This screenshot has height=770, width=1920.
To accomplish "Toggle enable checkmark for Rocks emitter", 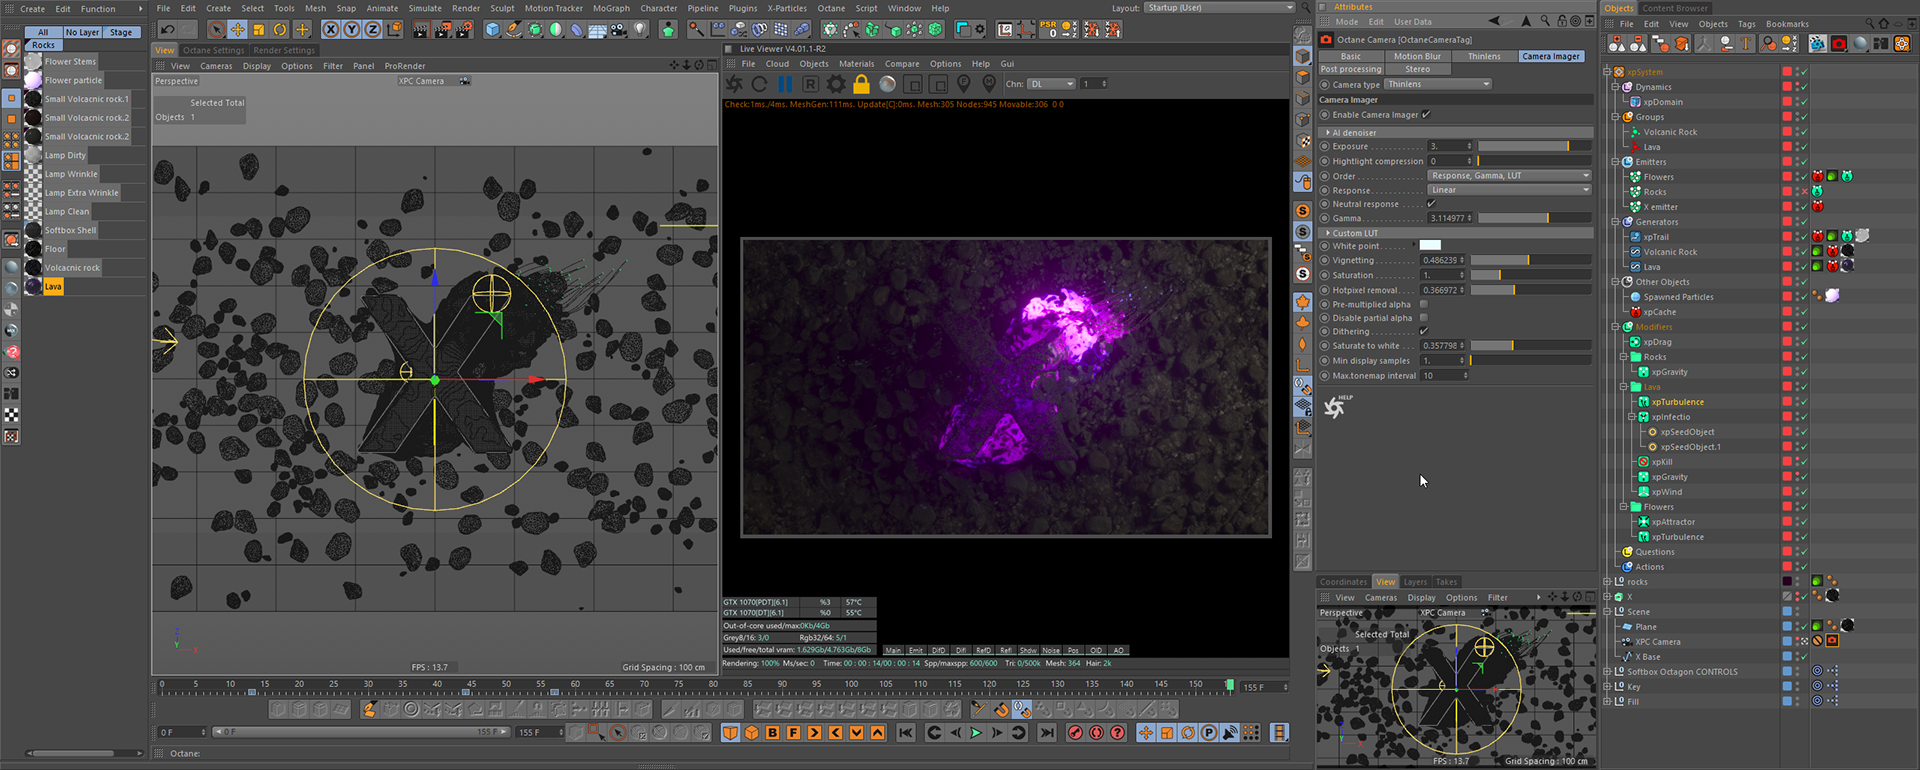I will click(x=1804, y=192).
